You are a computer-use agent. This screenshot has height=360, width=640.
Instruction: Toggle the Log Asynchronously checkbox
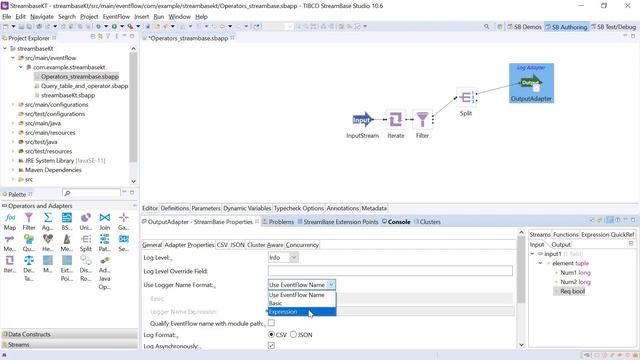271,346
